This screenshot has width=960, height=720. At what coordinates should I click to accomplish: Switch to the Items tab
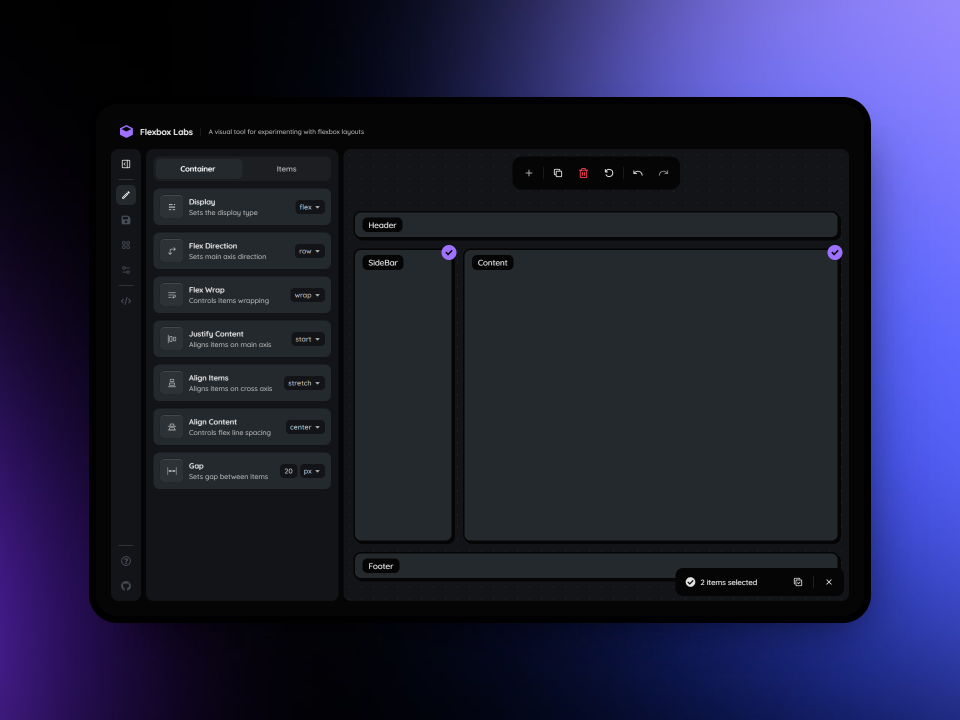(286, 168)
